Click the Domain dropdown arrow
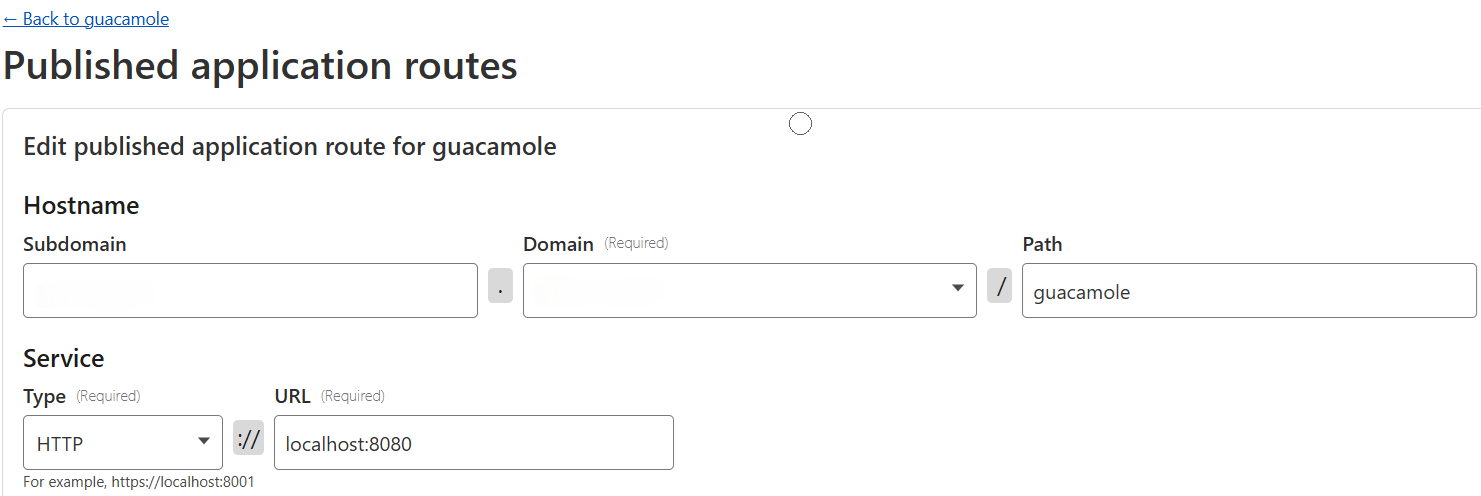 (957, 289)
